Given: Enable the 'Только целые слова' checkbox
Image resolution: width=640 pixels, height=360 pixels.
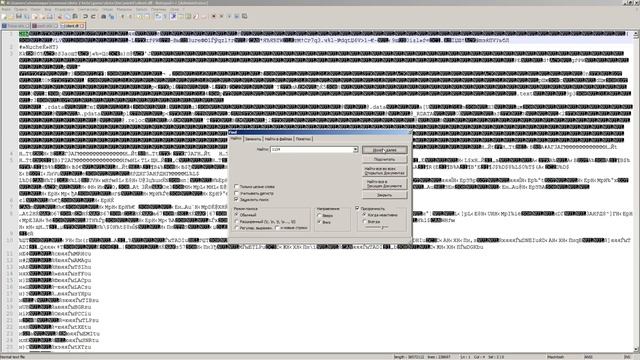Looking at the screenshot, I should pyautogui.click(x=236, y=187).
